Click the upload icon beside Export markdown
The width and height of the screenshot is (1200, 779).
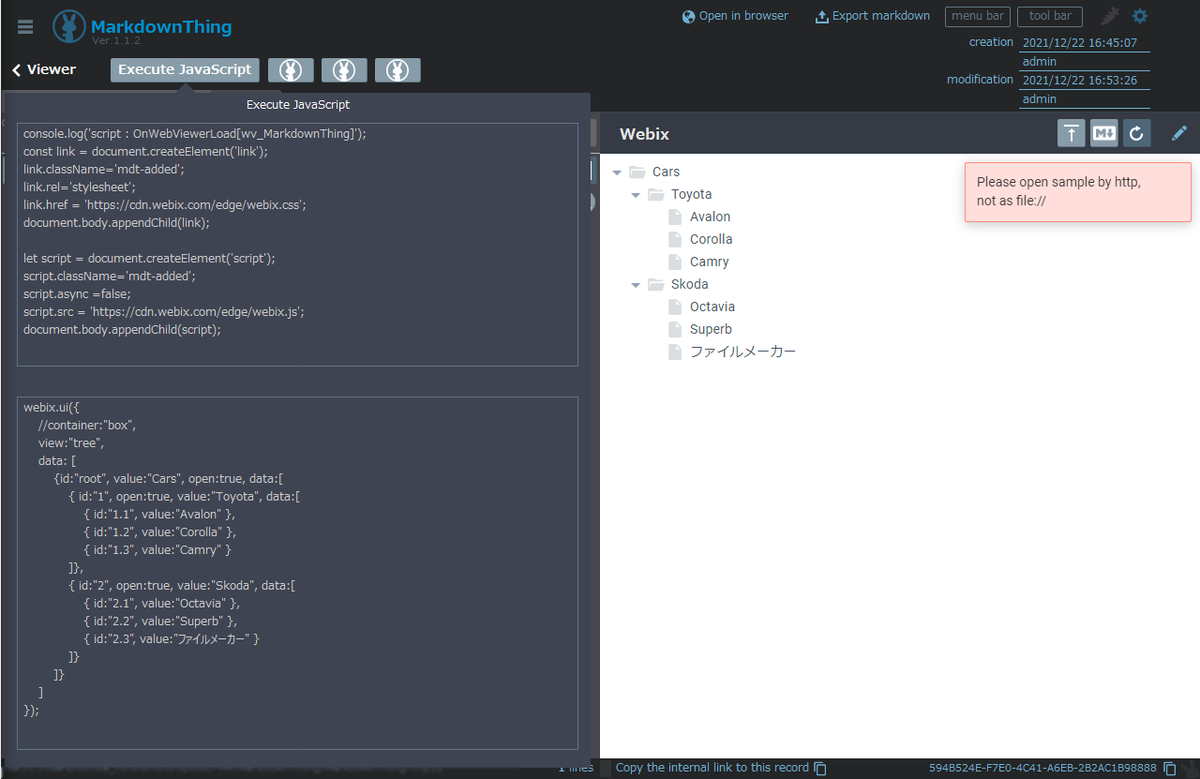tap(822, 16)
